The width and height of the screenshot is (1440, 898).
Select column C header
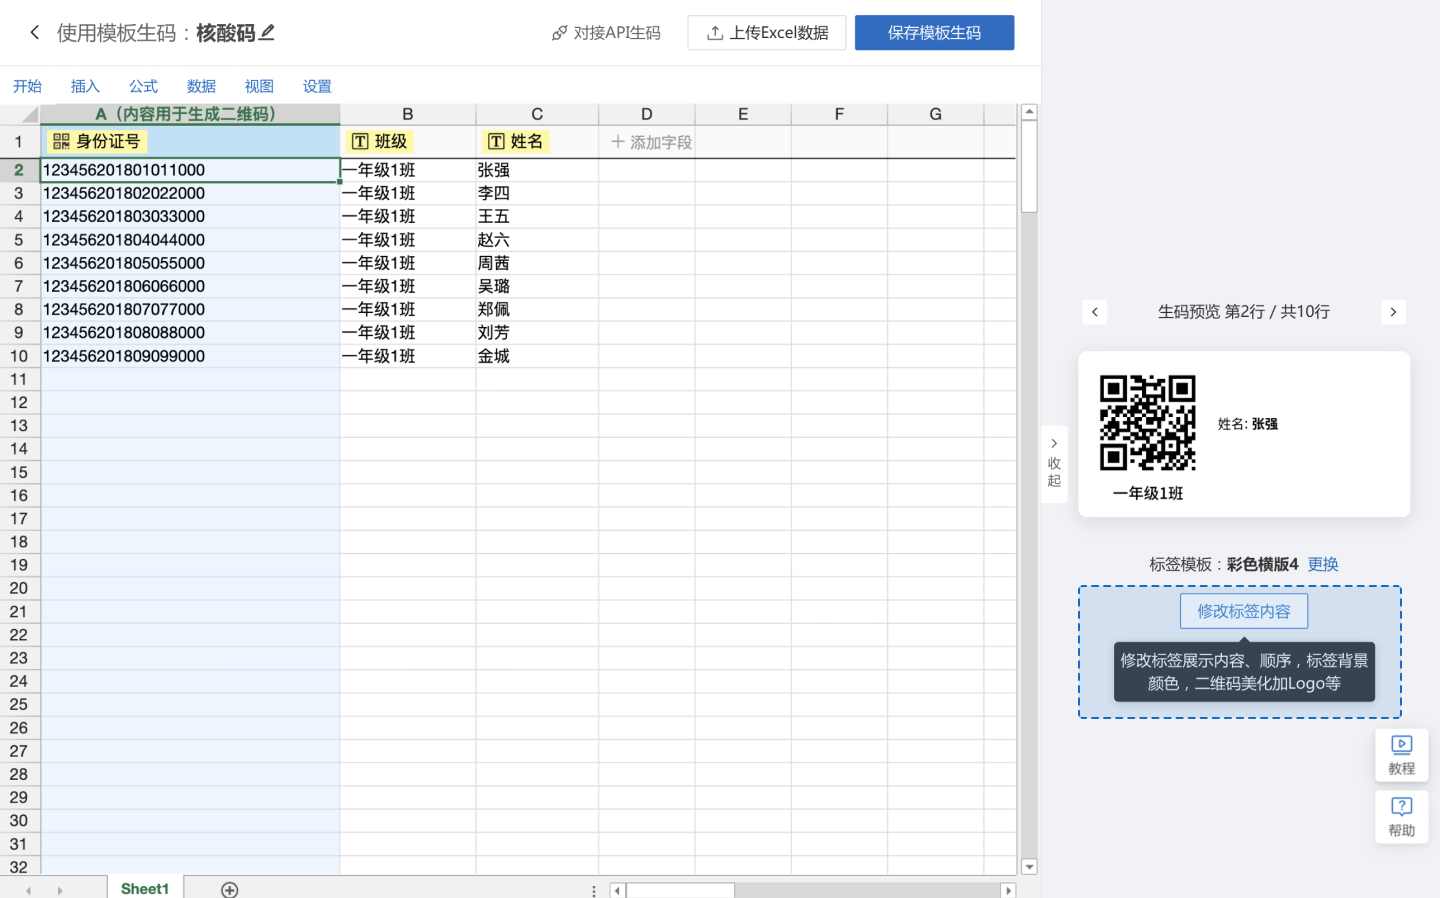pyautogui.click(x=537, y=114)
